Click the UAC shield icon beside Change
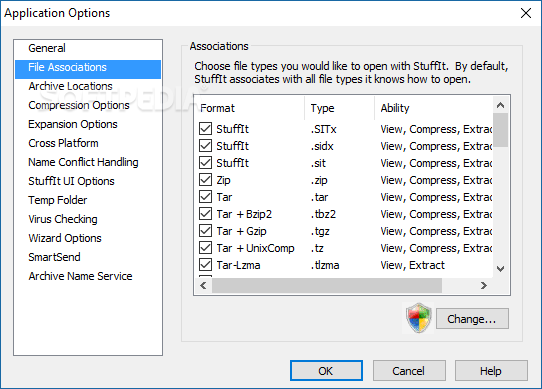Screen dimensions: 542x389 click(419, 318)
